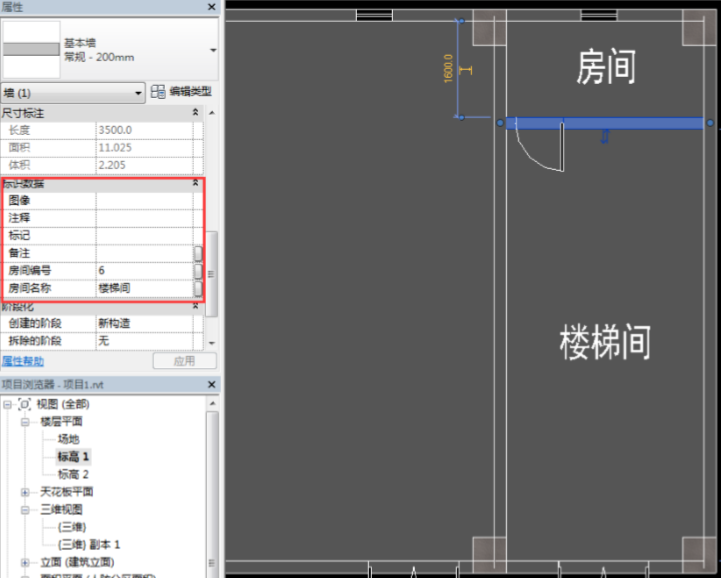The image size is (721, 578).
Task: Click the 注释 value field
Action: pyautogui.click(x=144, y=218)
